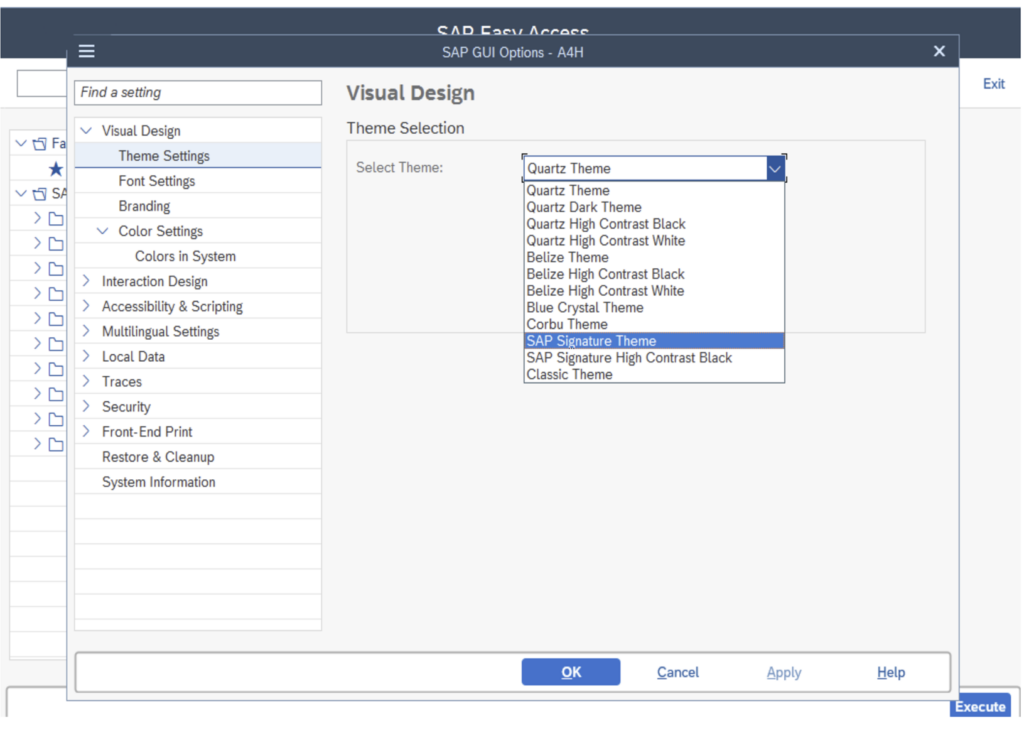Viewport: 1024px width, 743px height.
Task: Choose SAP Signature High Contrast Black
Action: (654, 358)
